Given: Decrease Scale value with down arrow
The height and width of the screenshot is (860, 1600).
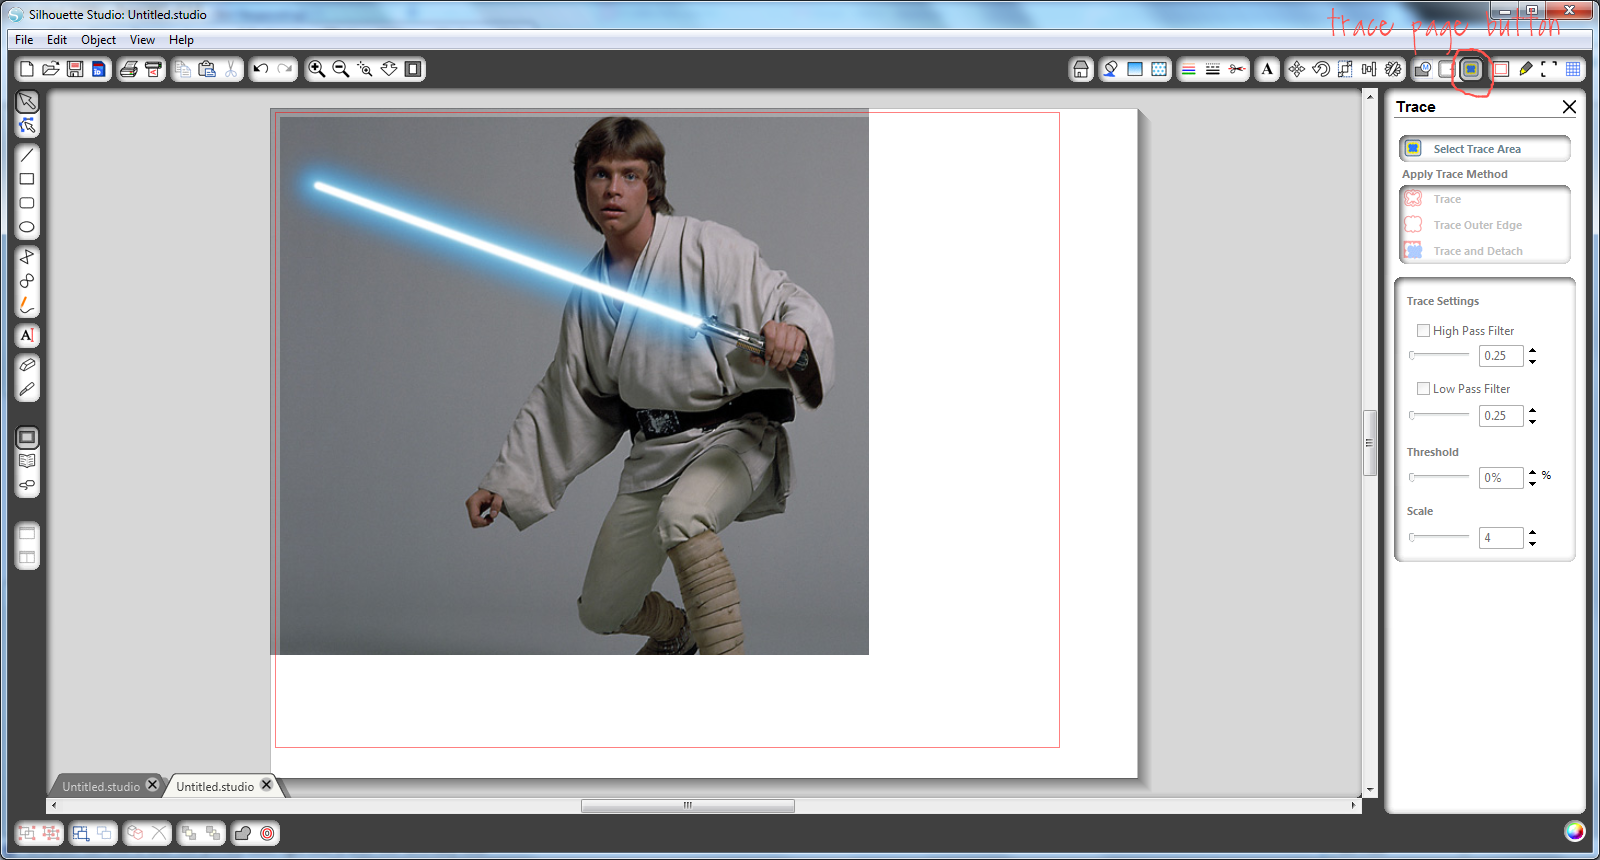Looking at the screenshot, I should click(x=1532, y=543).
